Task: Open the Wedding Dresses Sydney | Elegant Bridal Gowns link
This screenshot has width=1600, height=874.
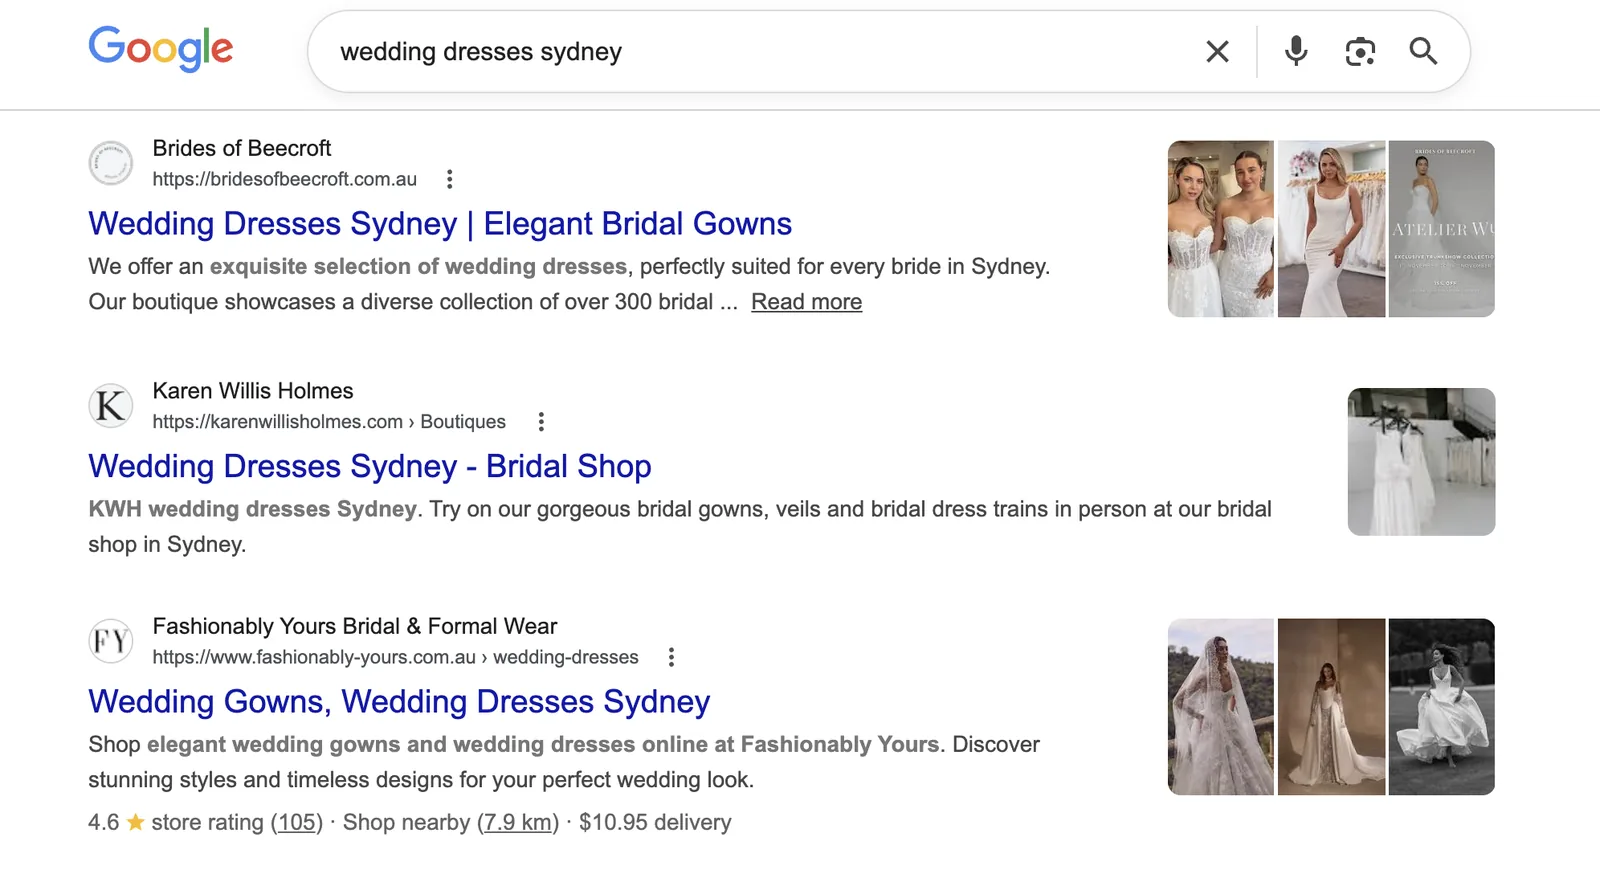Action: tap(440, 224)
